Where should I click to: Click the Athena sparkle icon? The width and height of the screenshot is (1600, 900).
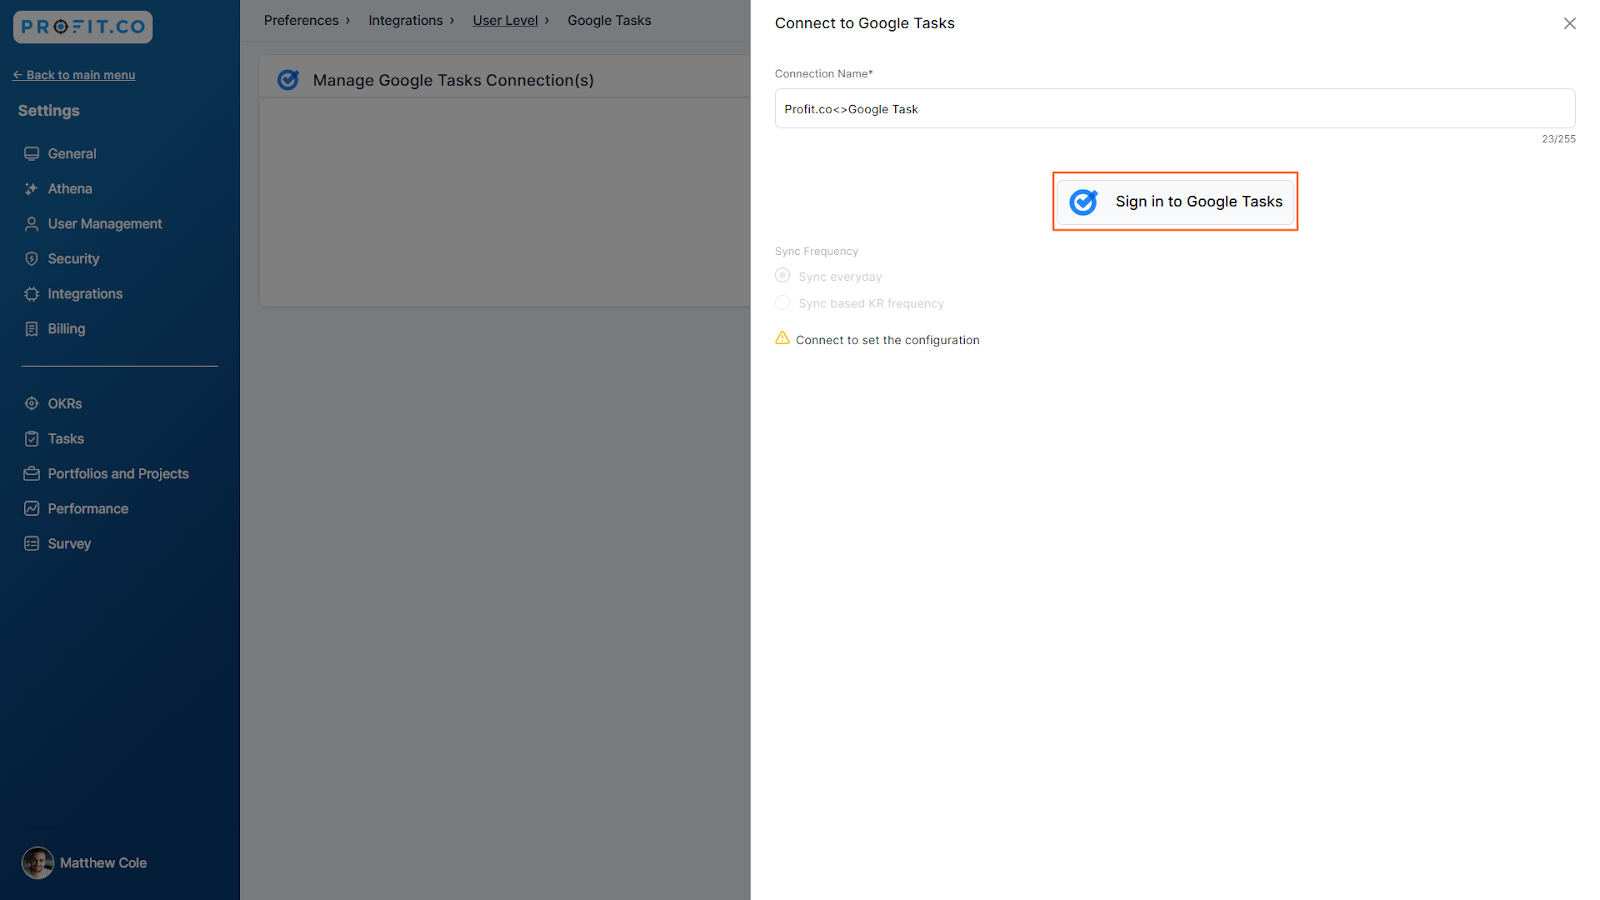(32, 189)
